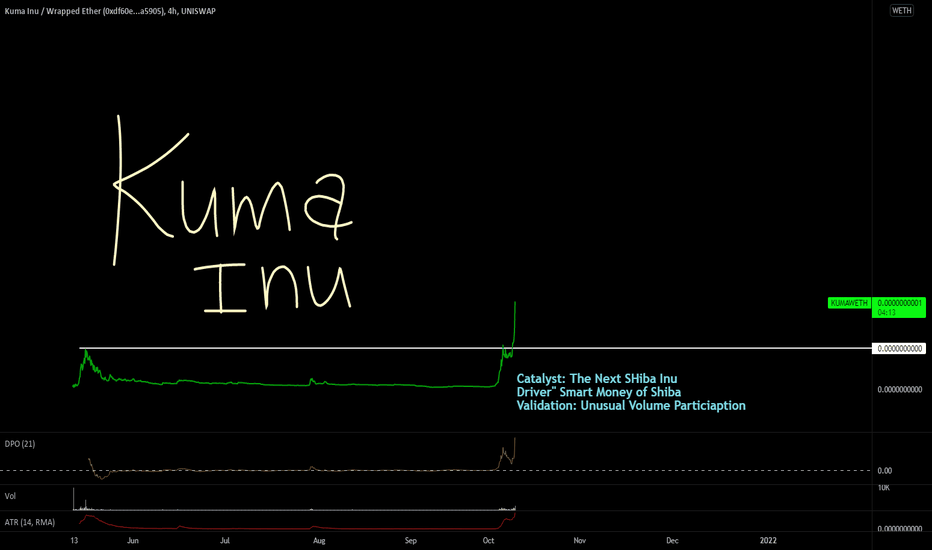Click the Dec date label
The image size is (932, 550).
click(x=672, y=540)
